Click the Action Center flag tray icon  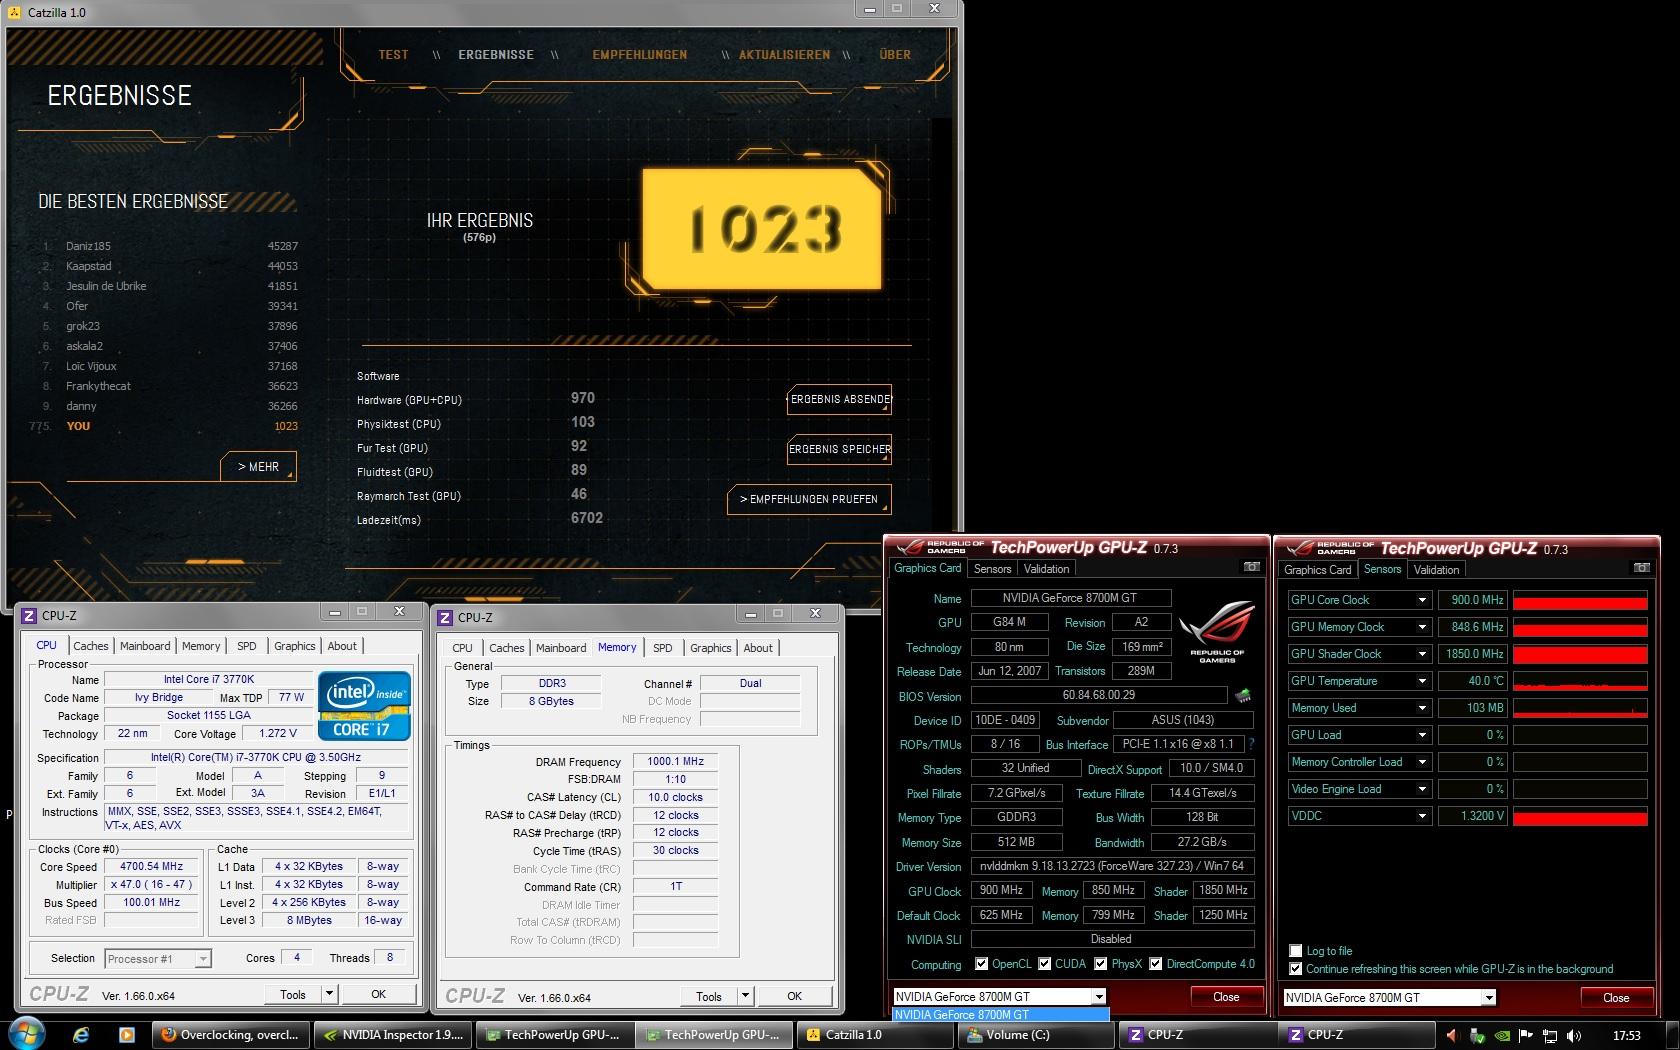pos(1525,1035)
